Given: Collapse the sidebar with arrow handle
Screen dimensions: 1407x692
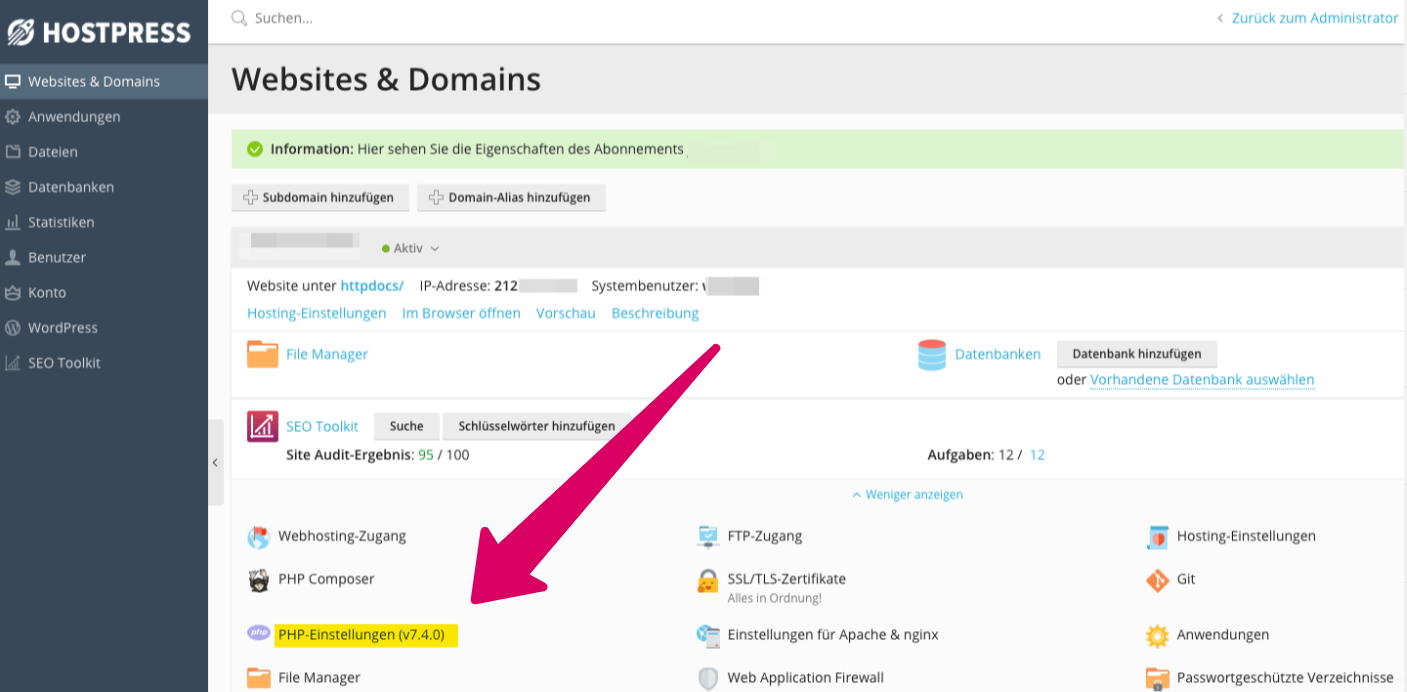Looking at the screenshot, I should click(x=215, y=463).
